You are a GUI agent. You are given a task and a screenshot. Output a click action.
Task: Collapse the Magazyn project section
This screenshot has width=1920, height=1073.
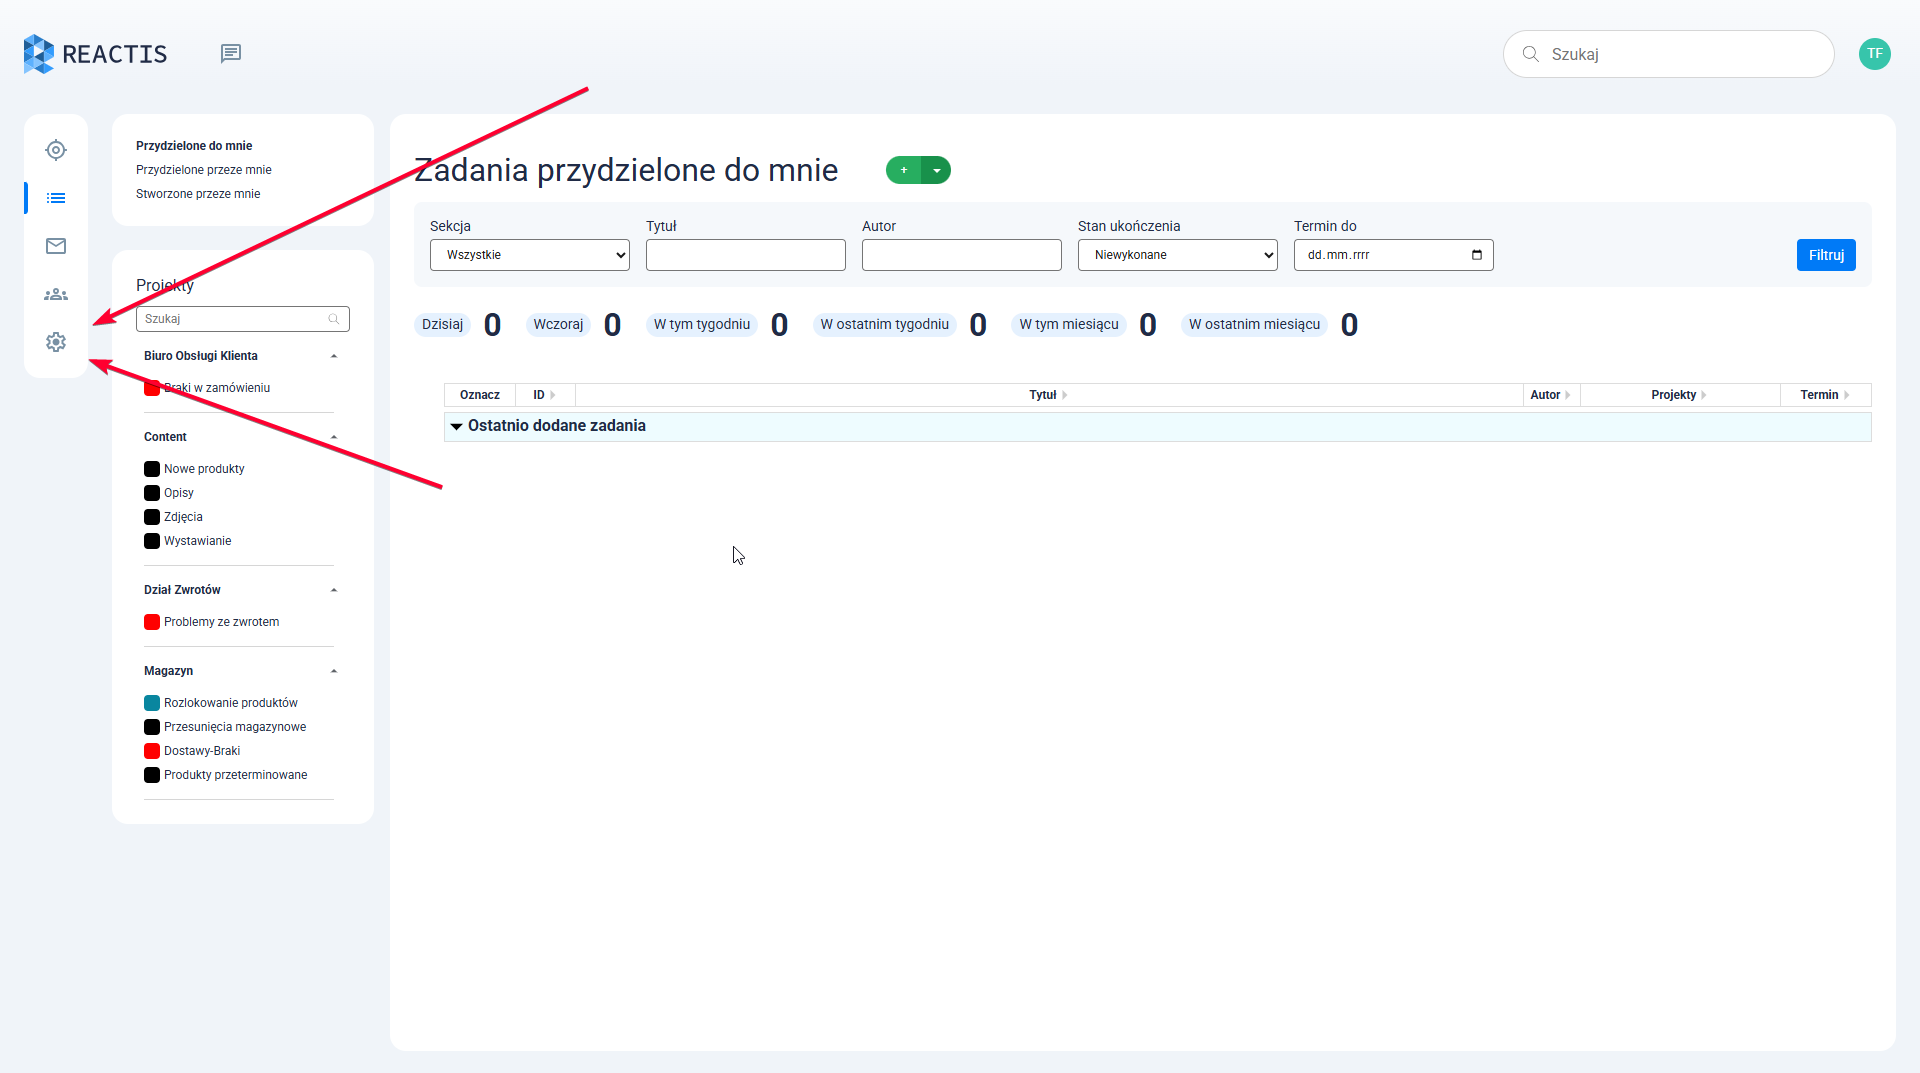334,671
